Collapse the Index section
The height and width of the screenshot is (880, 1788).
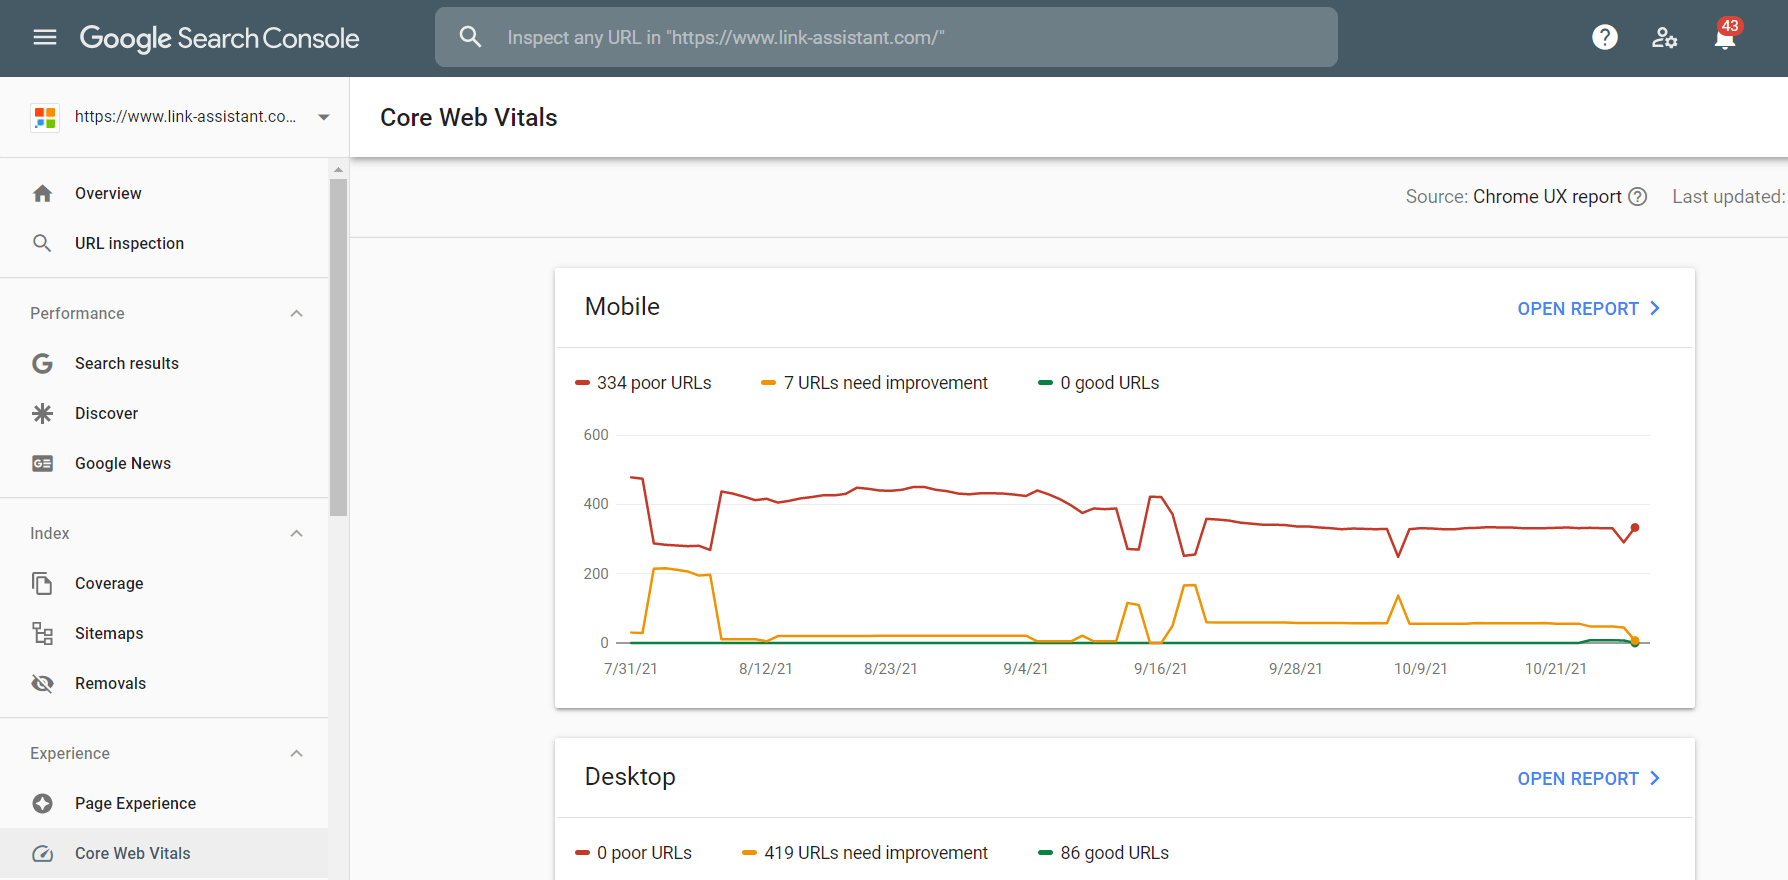pos(296,533)
